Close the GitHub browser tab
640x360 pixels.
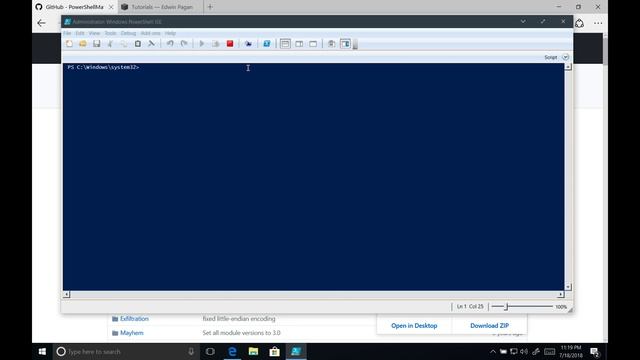(111, 7)
